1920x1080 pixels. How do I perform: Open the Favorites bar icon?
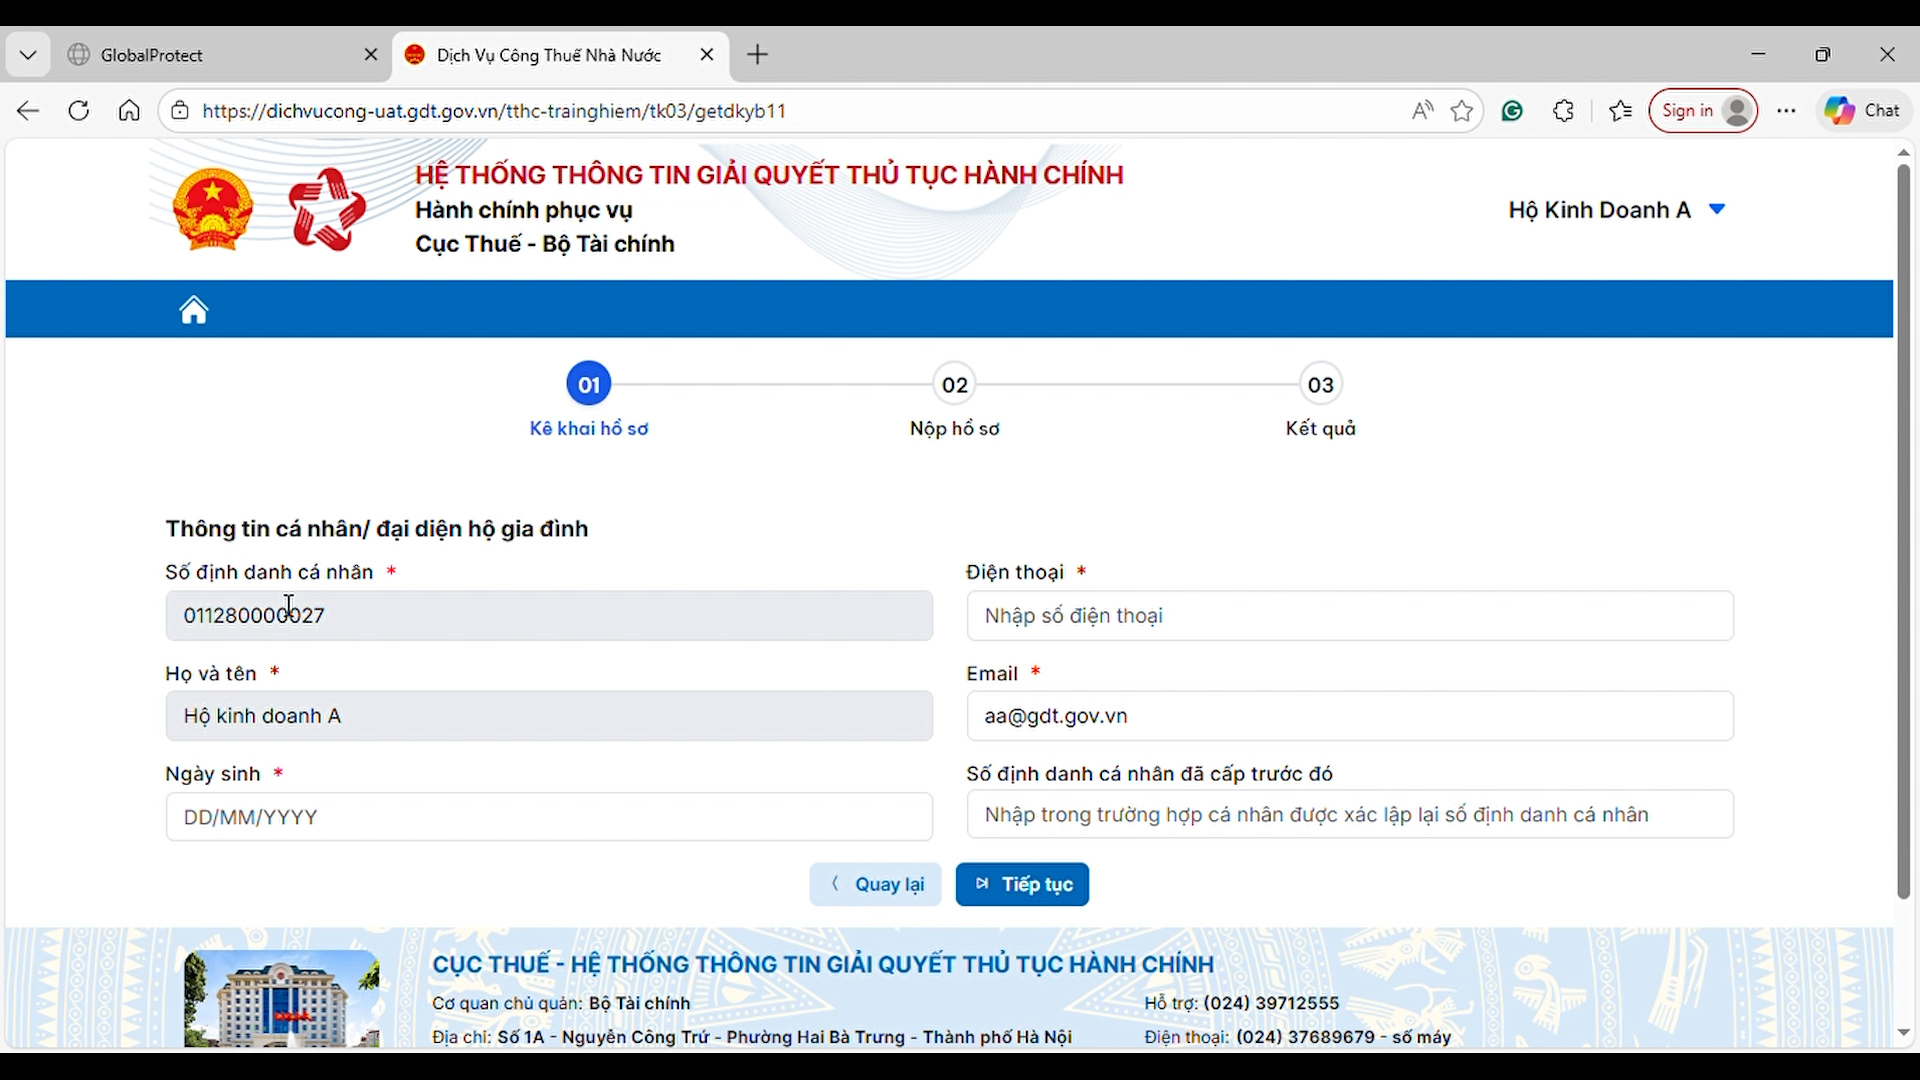coord(1620,111)
